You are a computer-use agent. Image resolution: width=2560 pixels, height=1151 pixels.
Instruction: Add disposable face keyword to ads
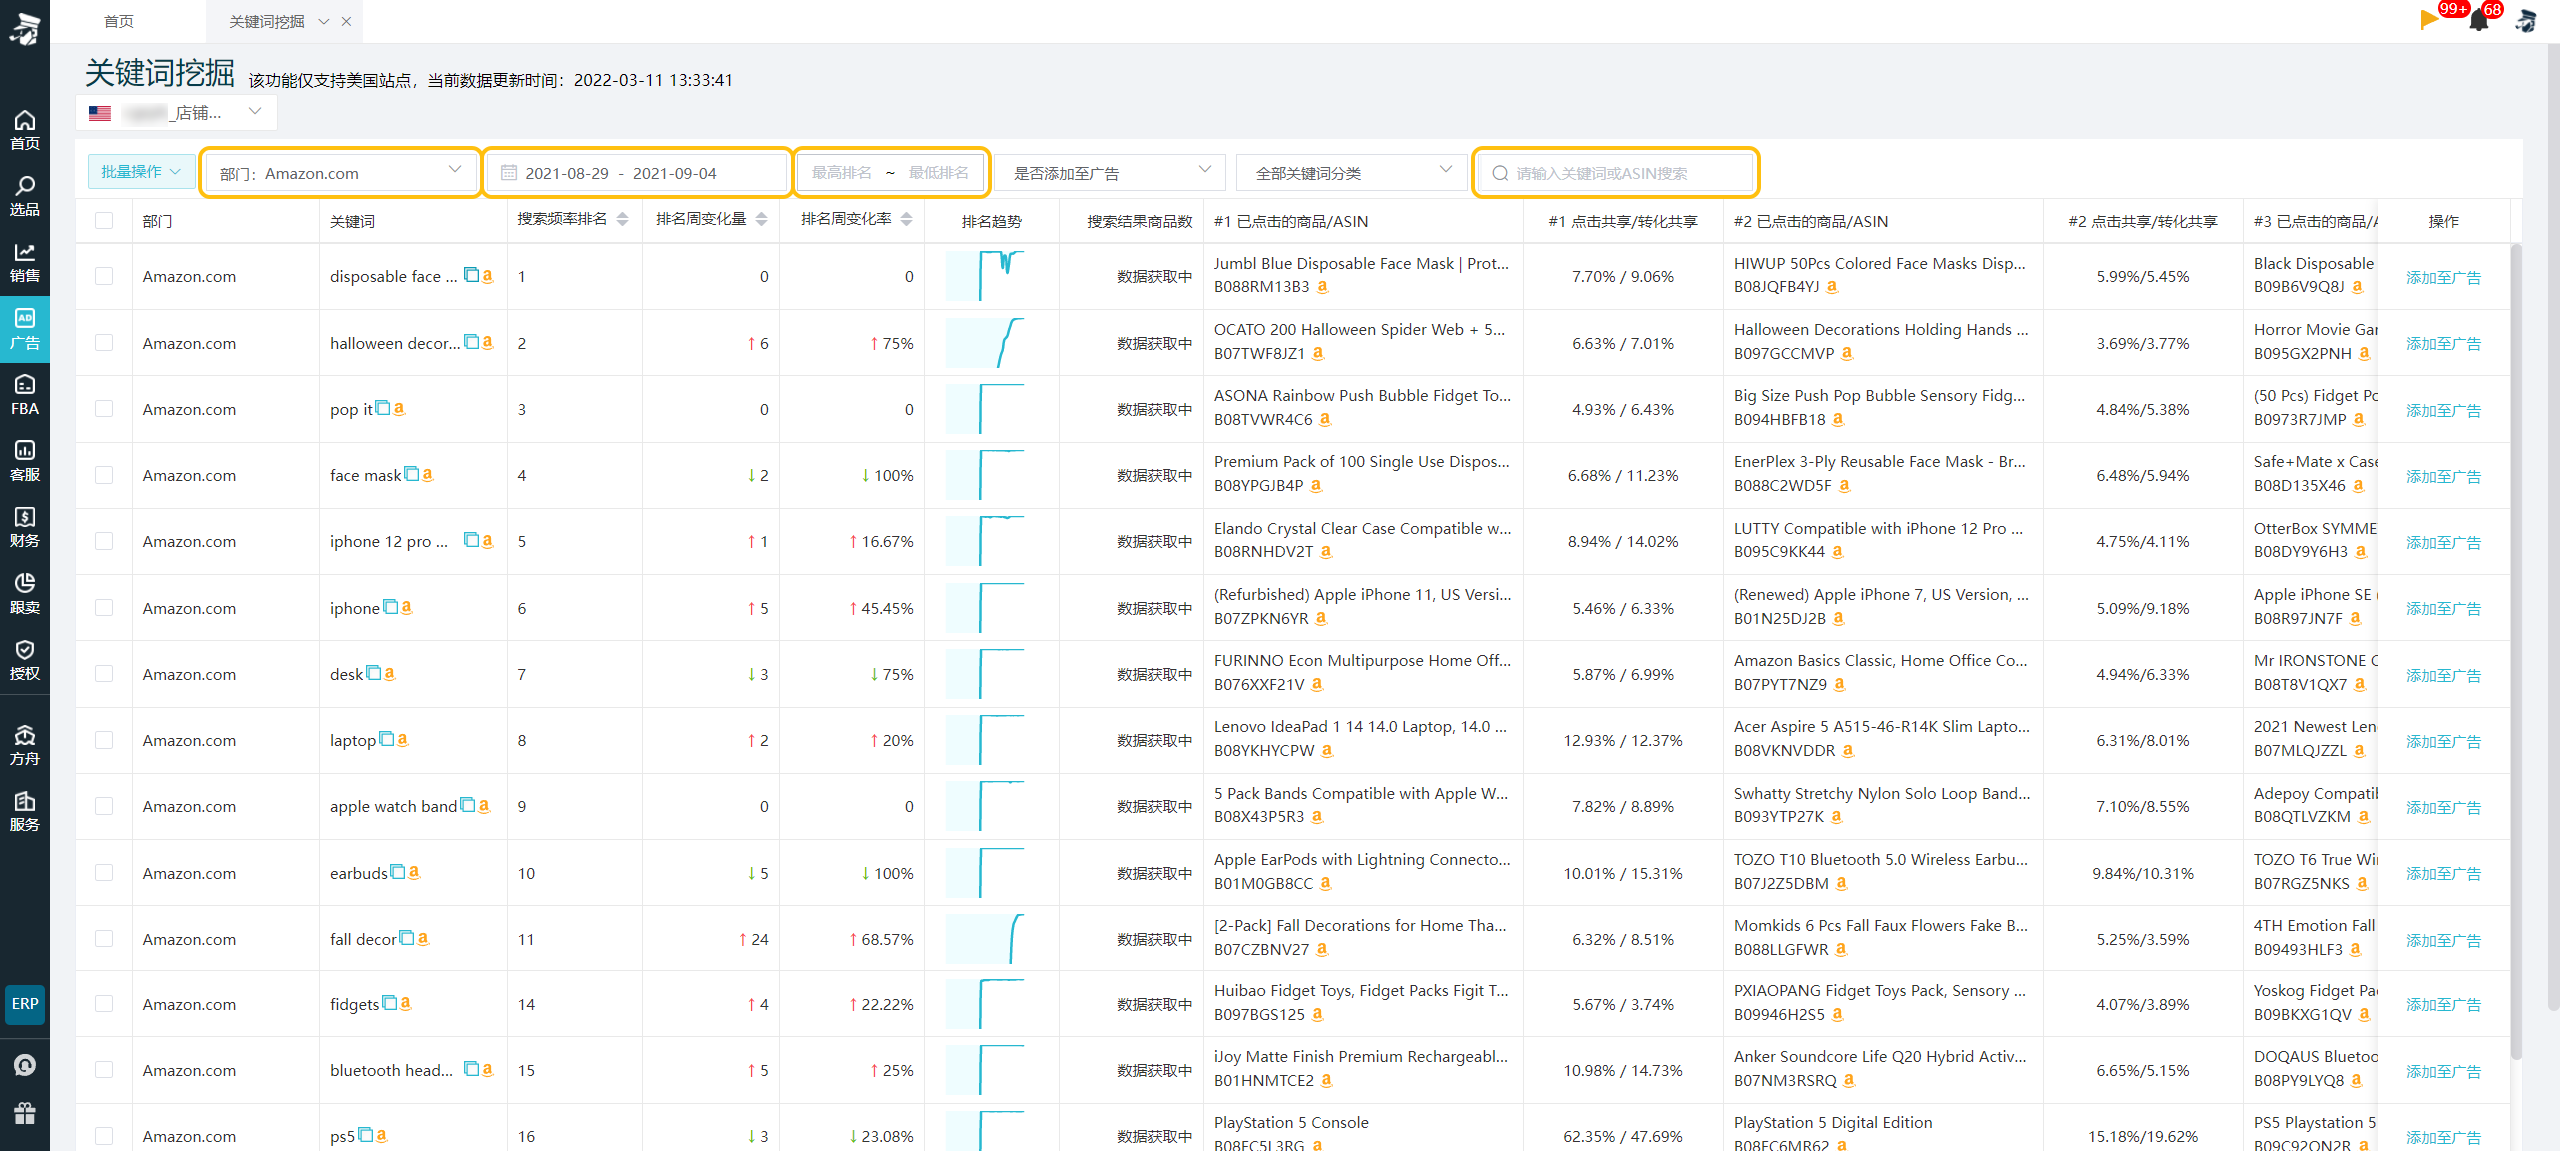click(2442, 277)
